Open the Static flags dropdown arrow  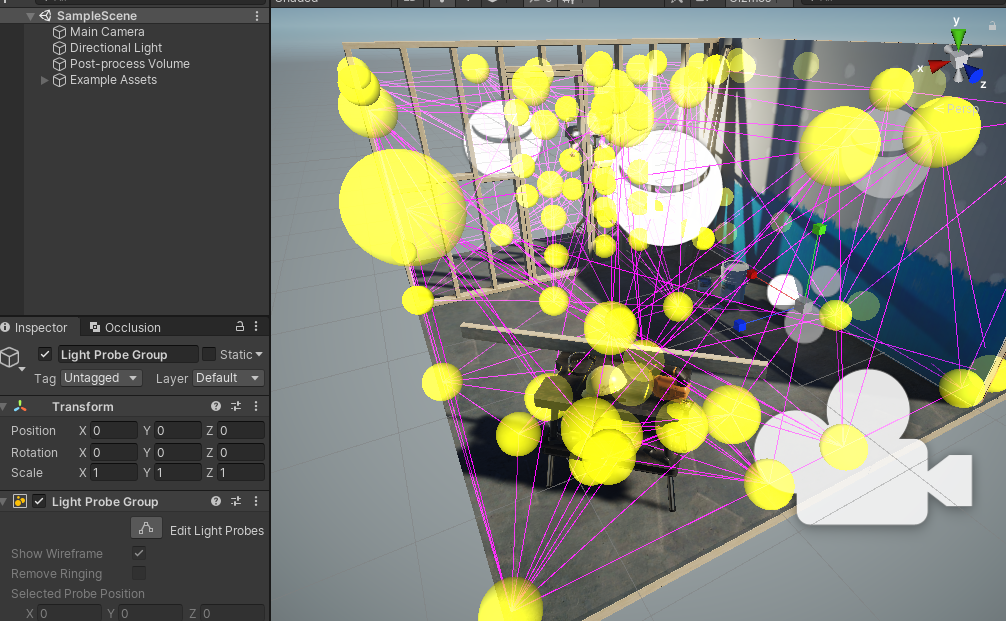(x=259, y=354)
